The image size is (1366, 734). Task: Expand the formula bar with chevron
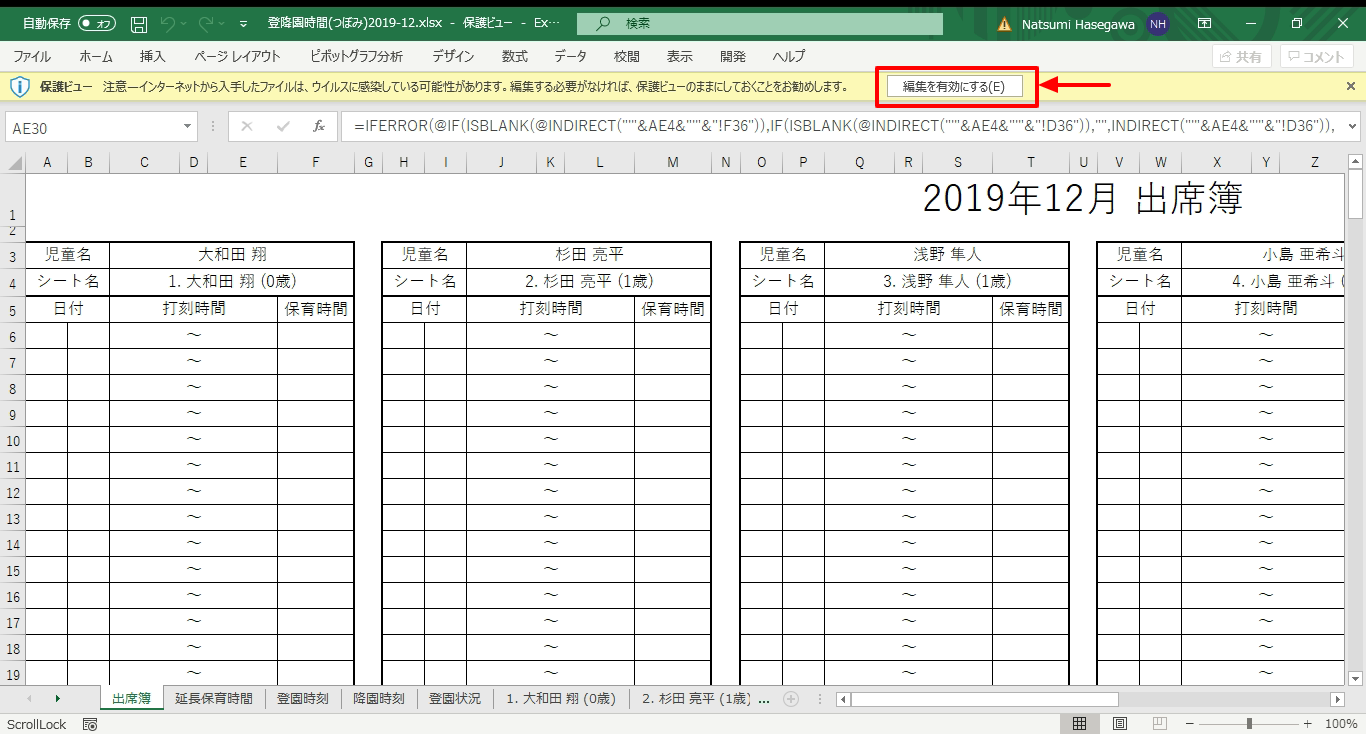click(x=1353, y=127)
